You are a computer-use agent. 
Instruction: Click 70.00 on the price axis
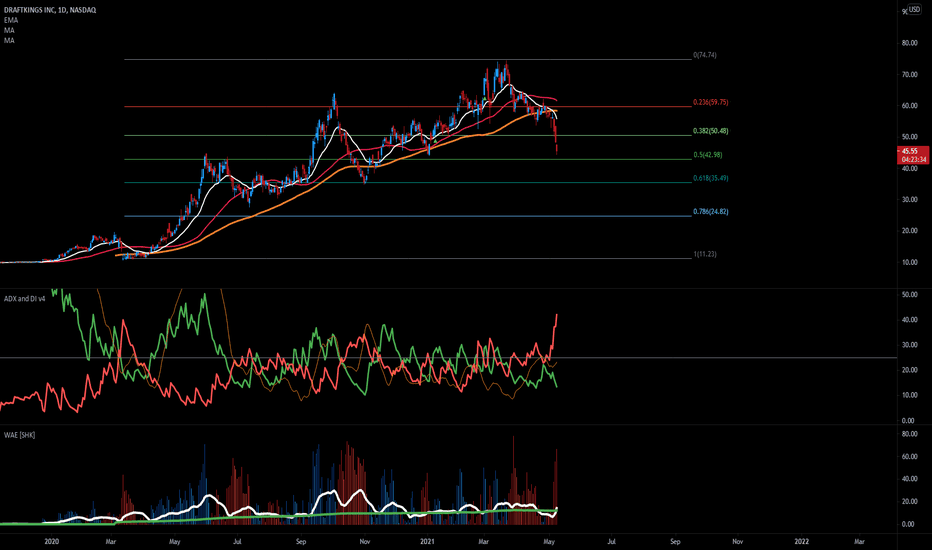909,75
